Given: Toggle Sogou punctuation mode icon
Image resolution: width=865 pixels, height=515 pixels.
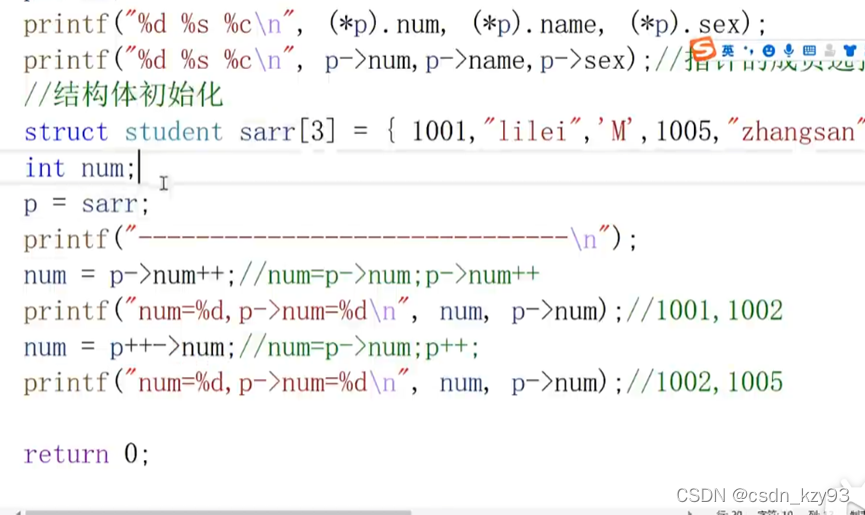Looking at the screenshot, I should [x=748, y=51].
